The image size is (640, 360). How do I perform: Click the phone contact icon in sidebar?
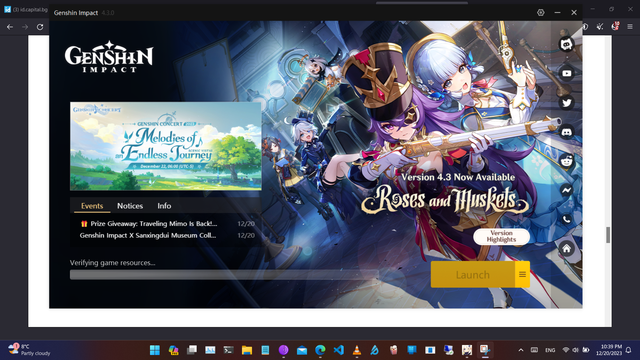point(567,220)
